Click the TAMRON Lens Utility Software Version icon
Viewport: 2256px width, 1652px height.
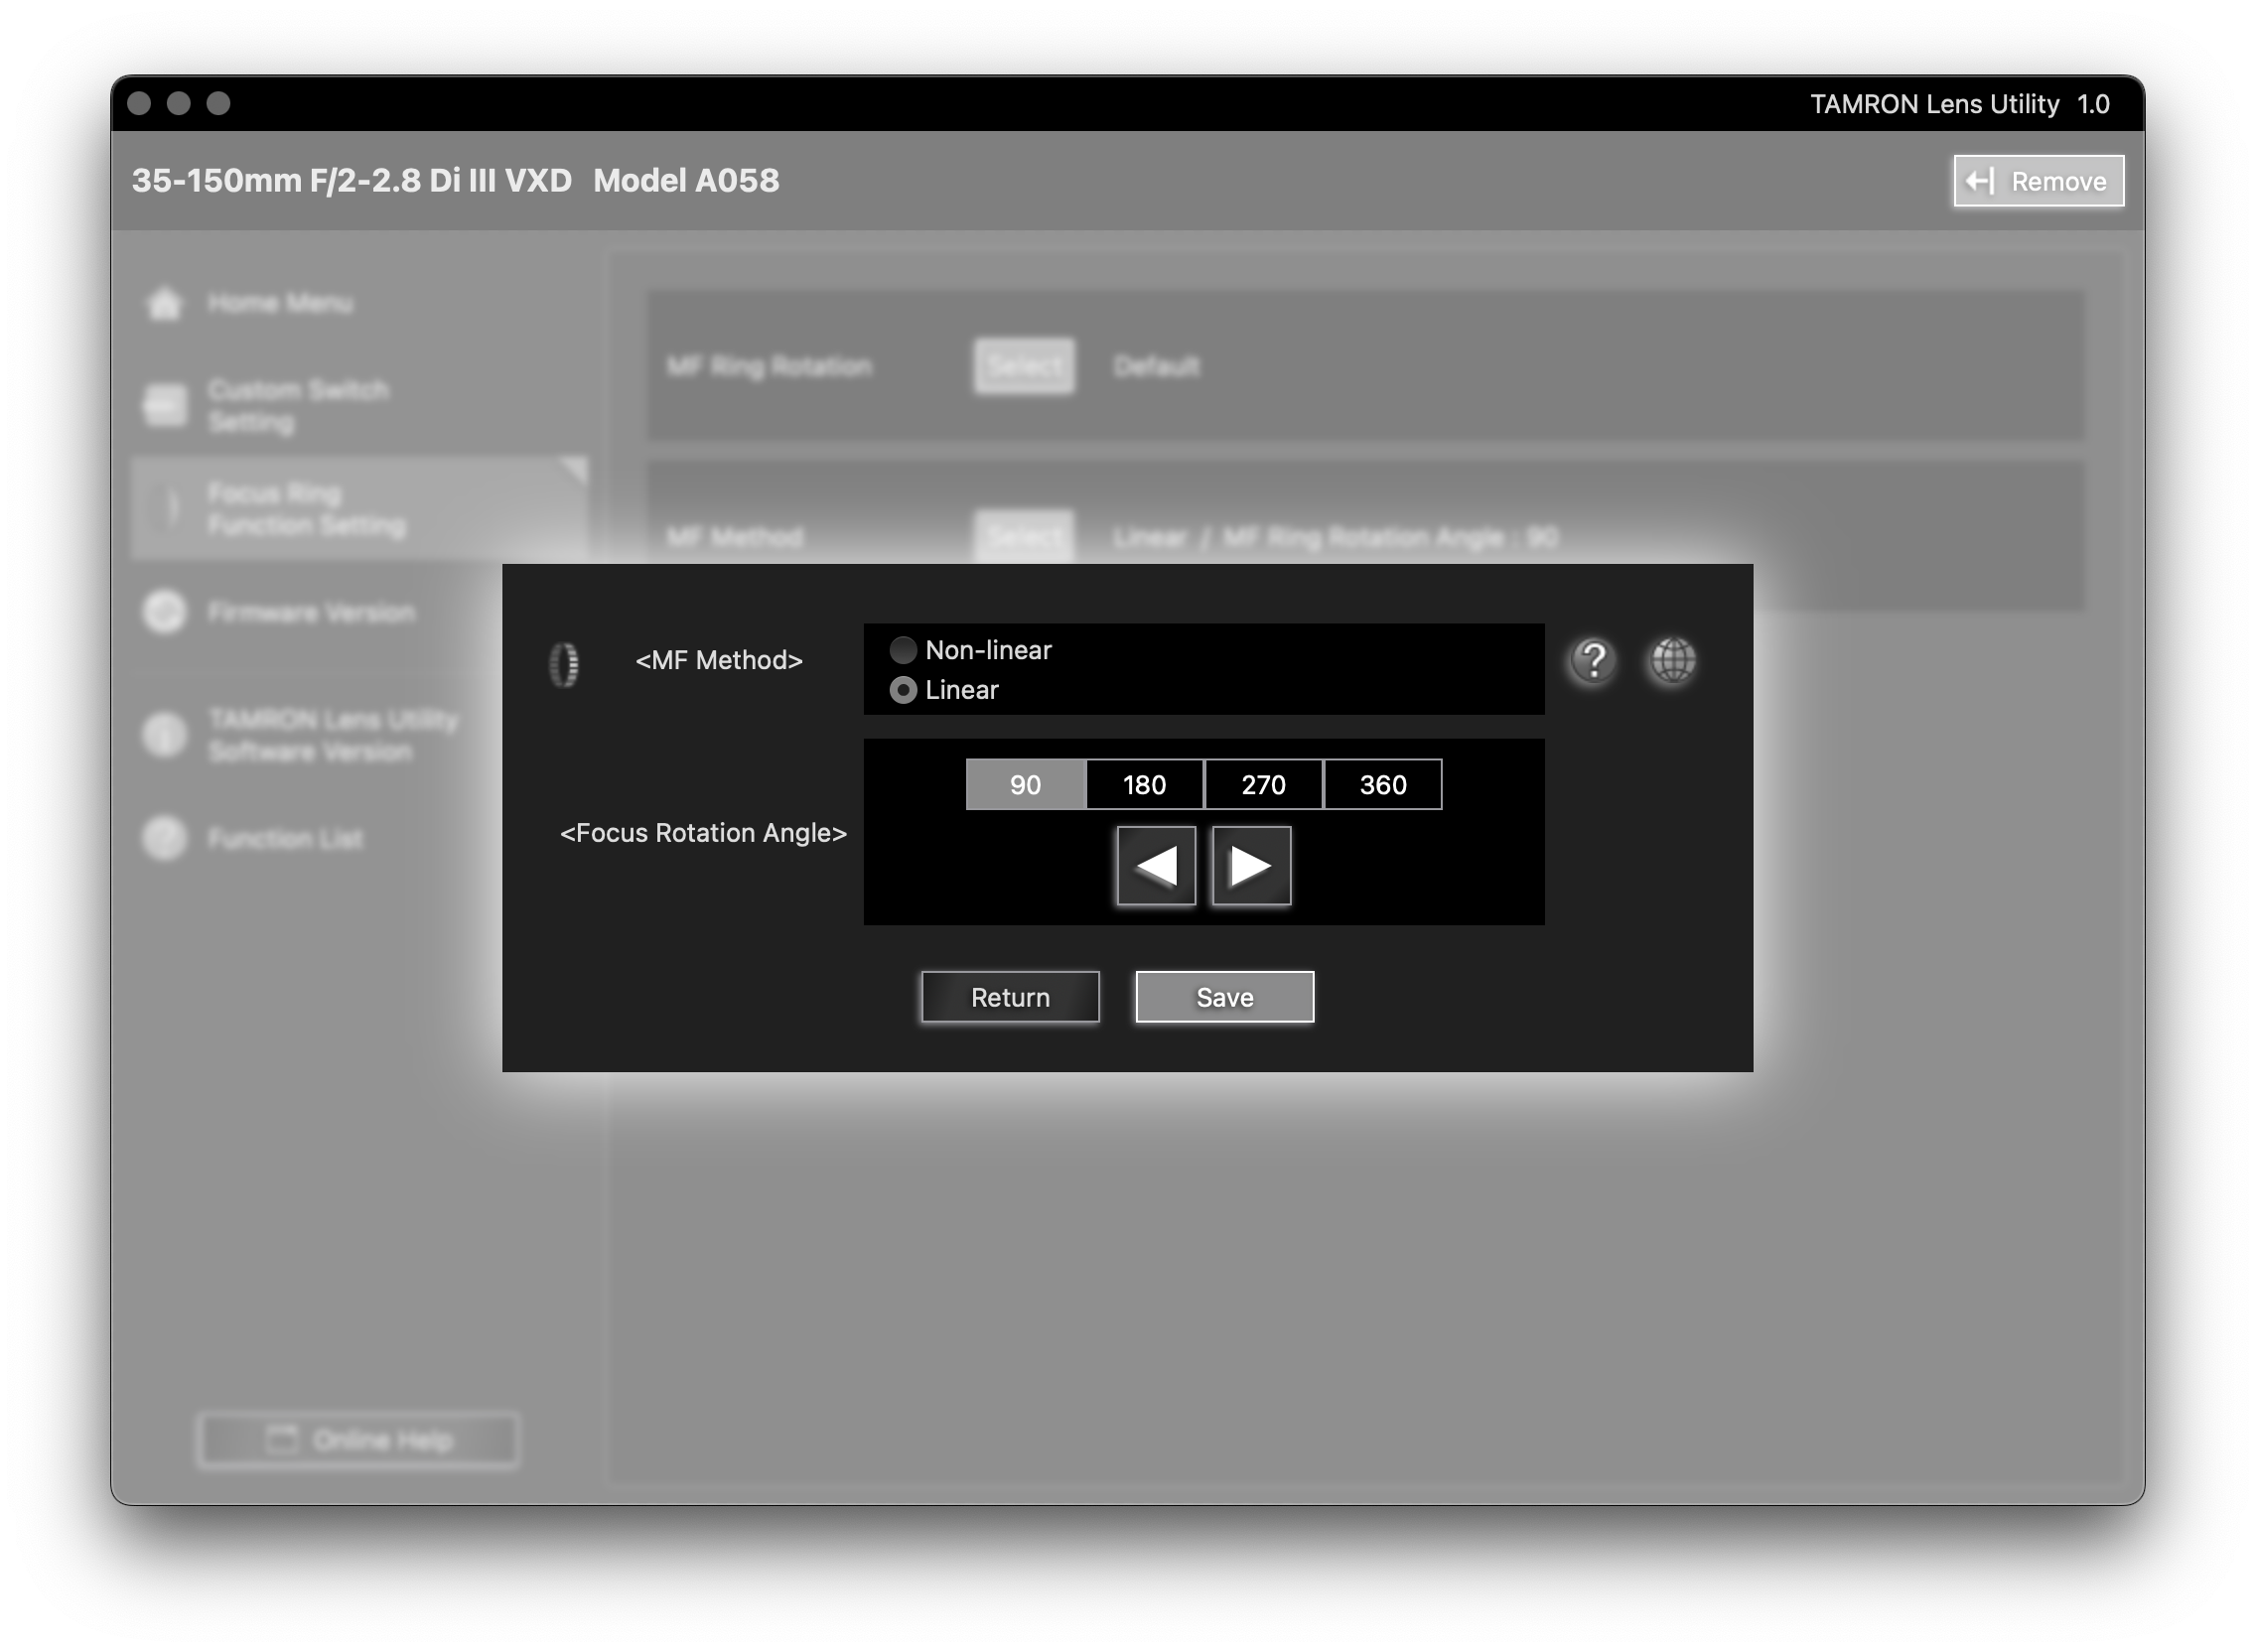click(x=165, y=735)
